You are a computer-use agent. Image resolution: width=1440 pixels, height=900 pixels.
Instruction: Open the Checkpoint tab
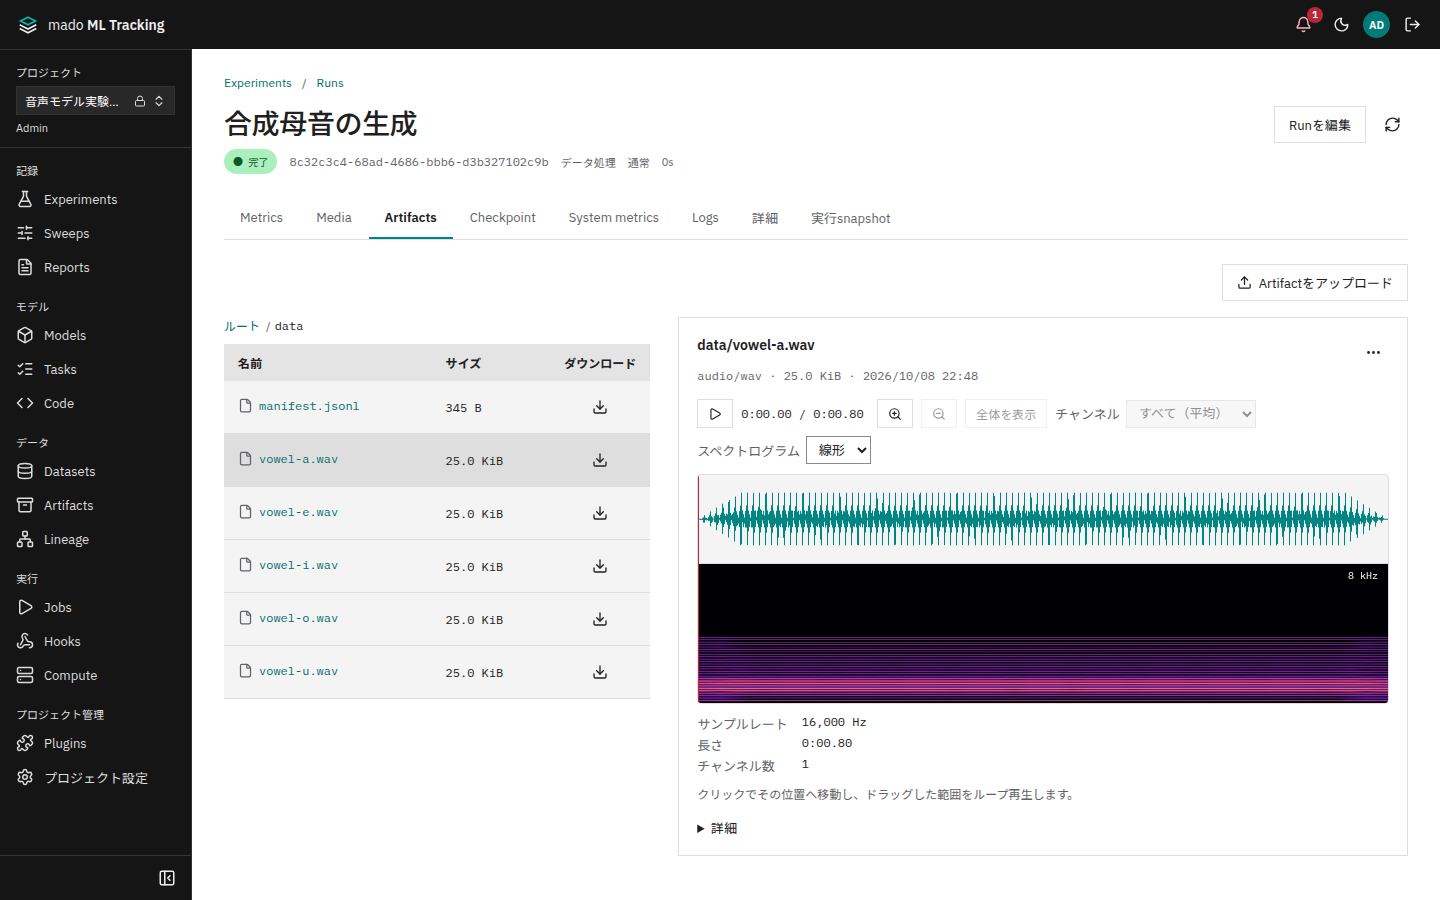coord(503,218)
